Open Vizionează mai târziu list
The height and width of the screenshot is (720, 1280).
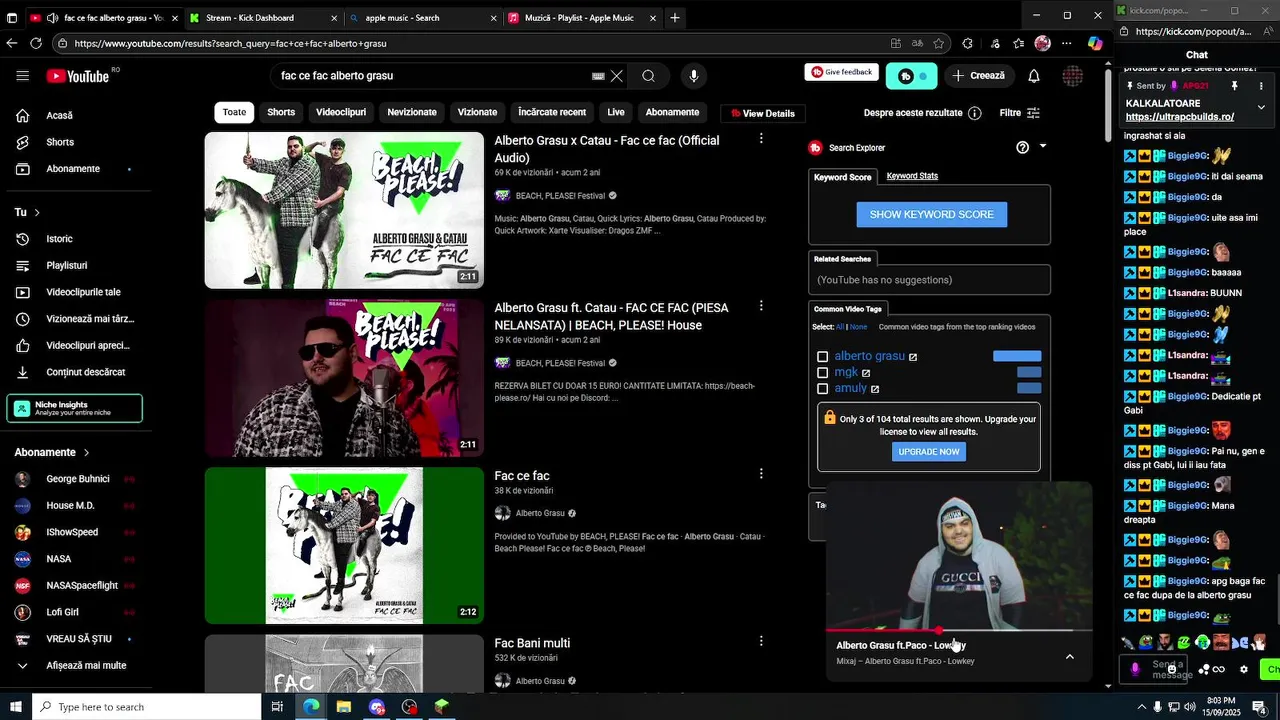click(76, 319)
